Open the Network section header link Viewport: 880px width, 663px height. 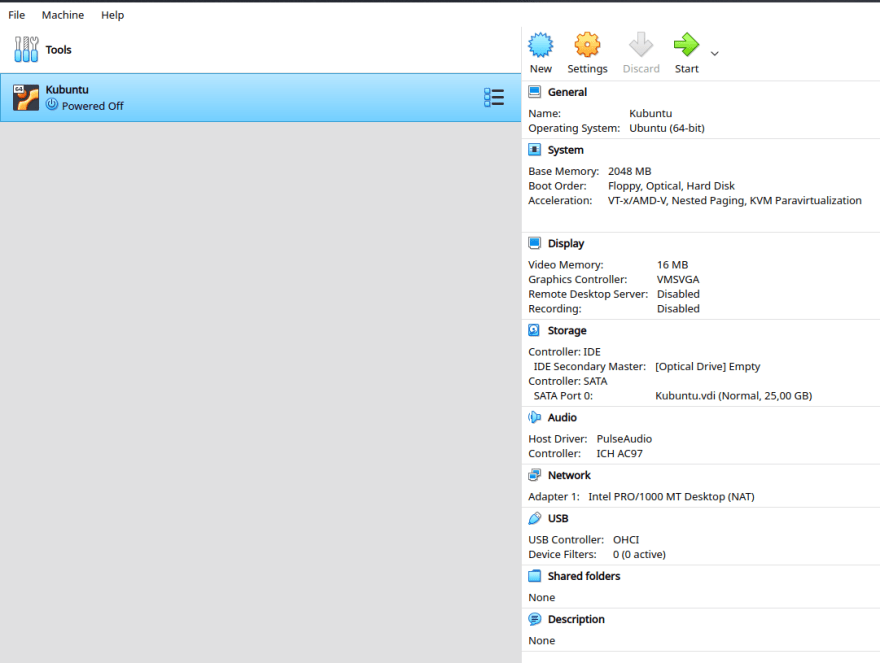(569, 475)
